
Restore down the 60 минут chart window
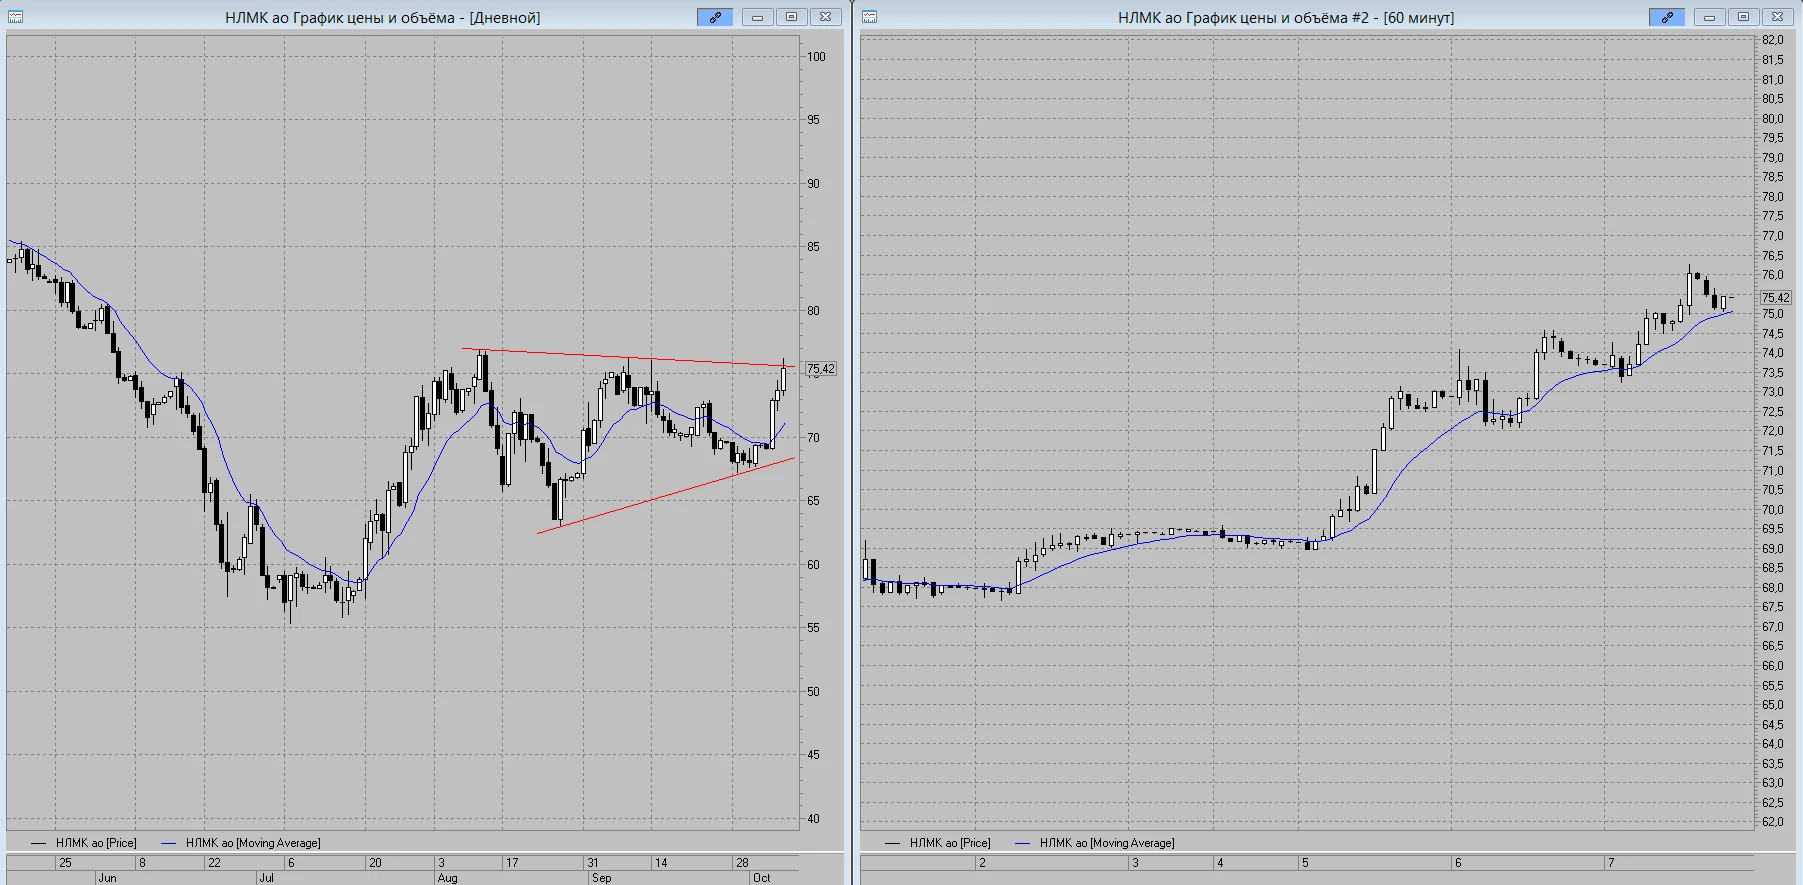pos(1743,17)
